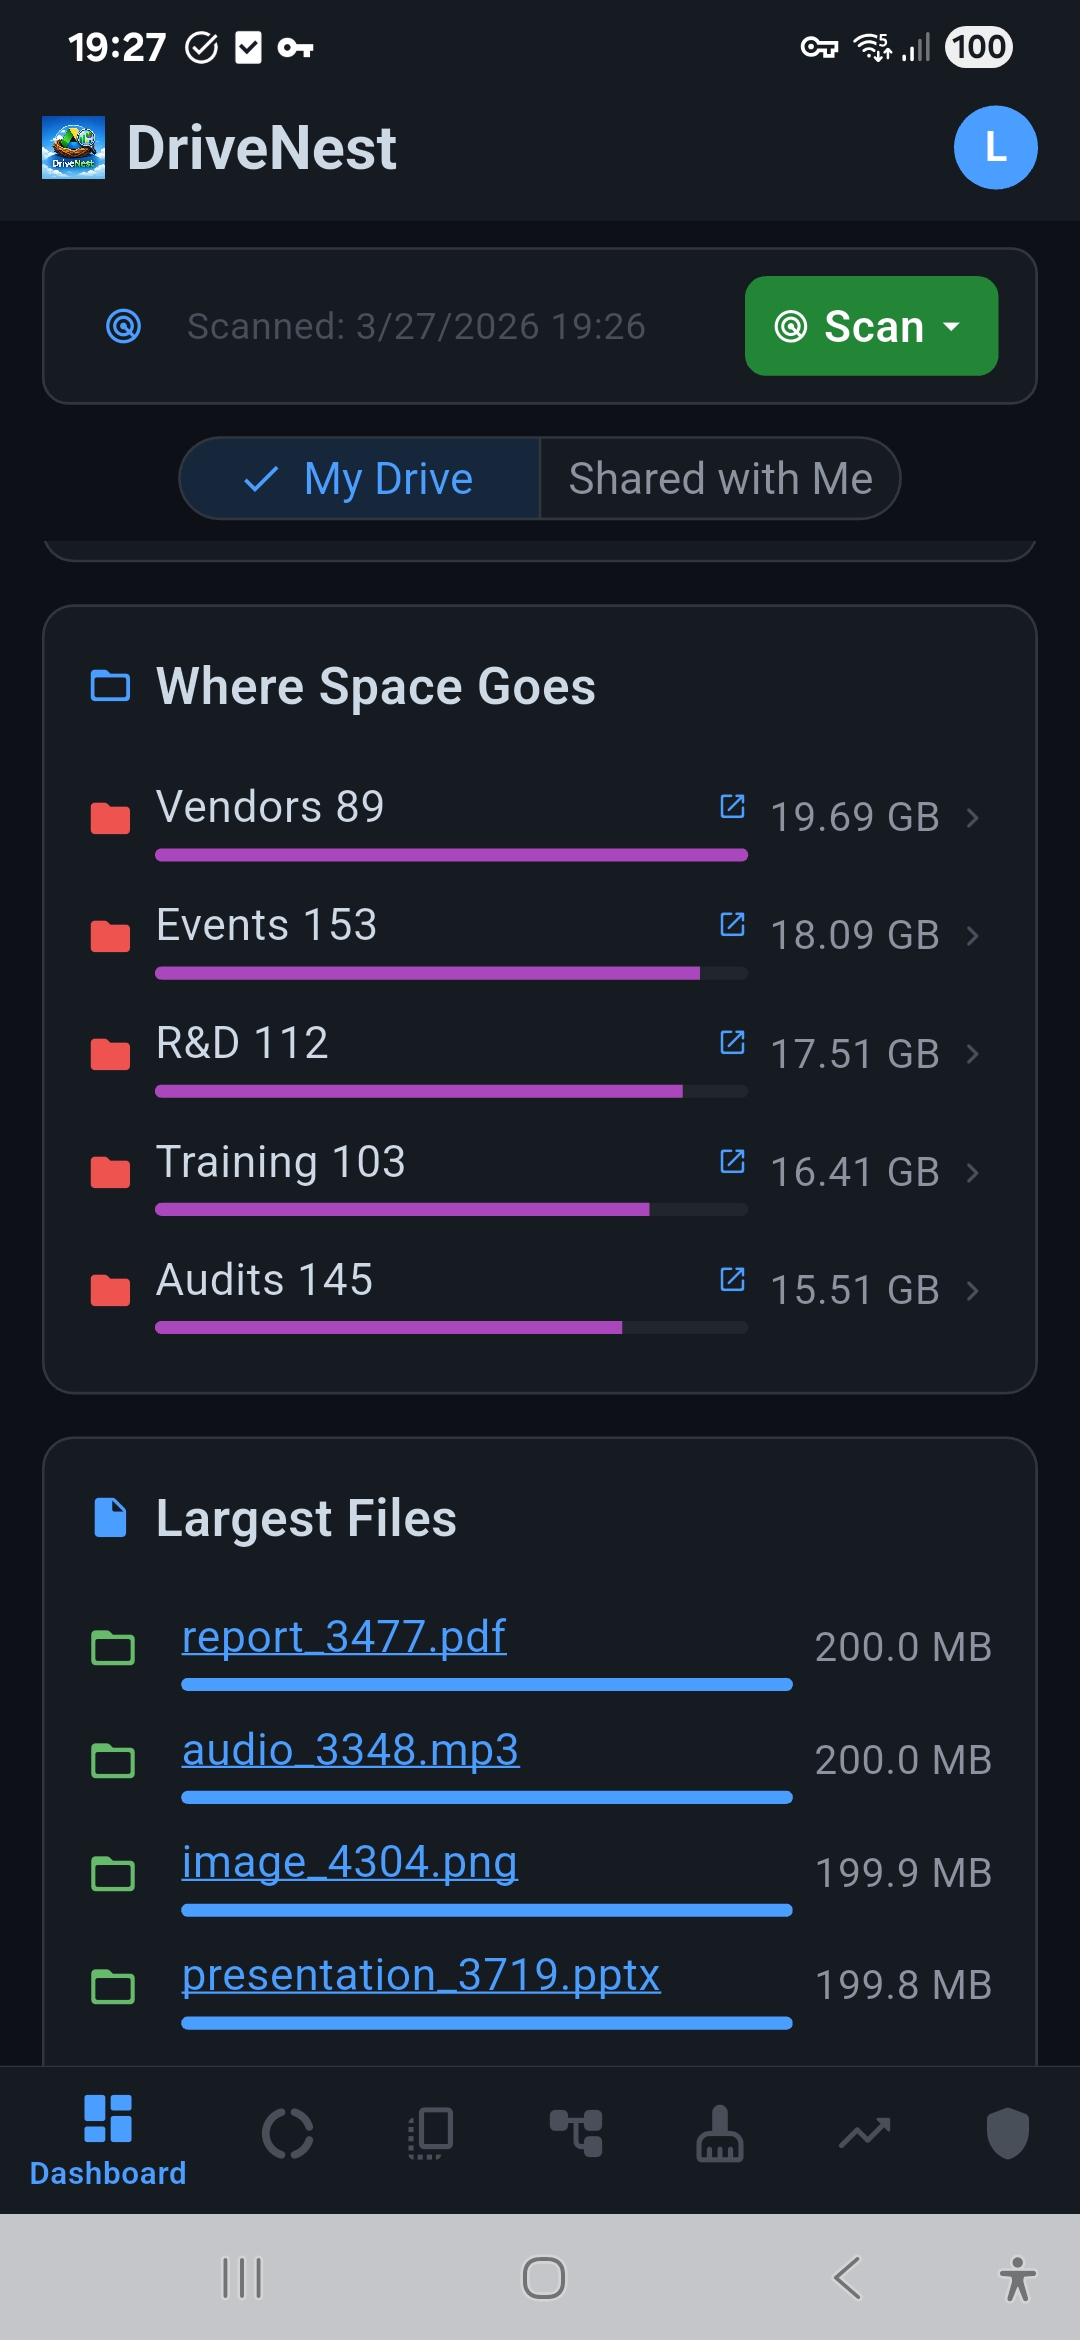This screenshot has width=1080, height=2340.
Task: Open the circular duplicates tab icon
Action: [288, 2134]
